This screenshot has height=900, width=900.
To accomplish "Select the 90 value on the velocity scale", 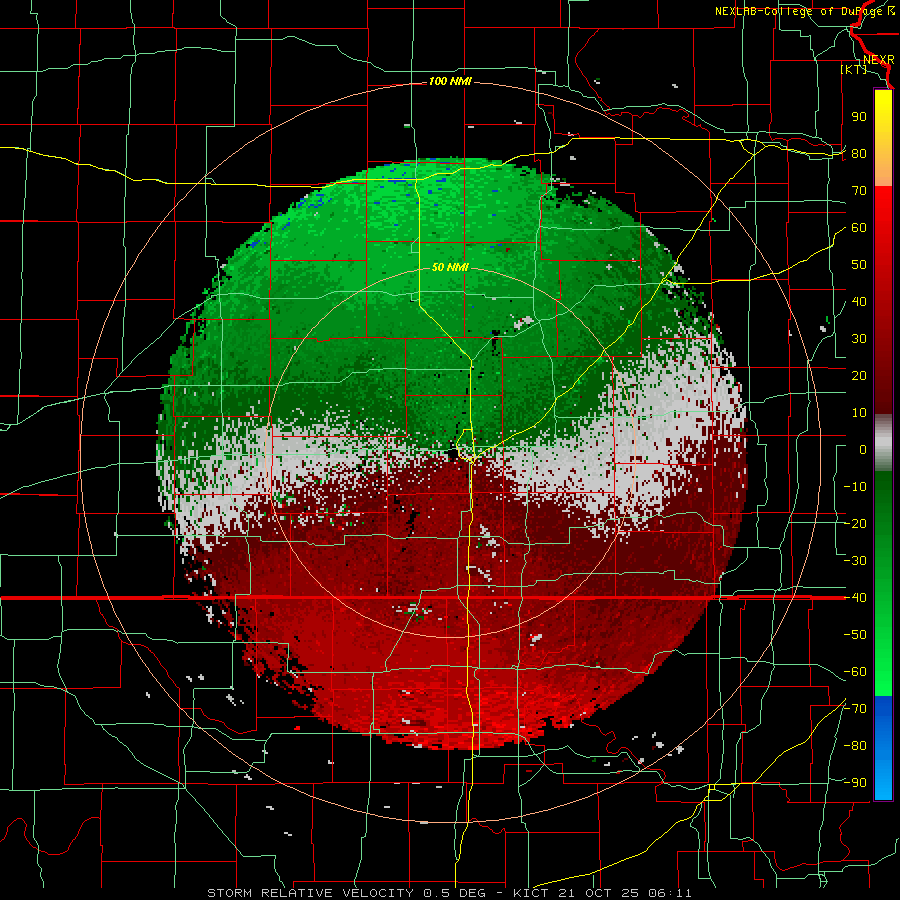I will 859,117.
